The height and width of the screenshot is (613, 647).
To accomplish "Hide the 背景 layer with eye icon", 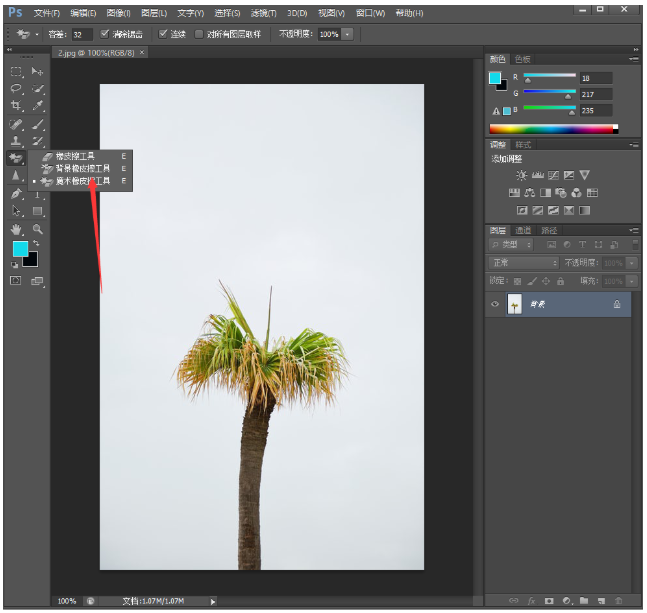I will point(495,304).
